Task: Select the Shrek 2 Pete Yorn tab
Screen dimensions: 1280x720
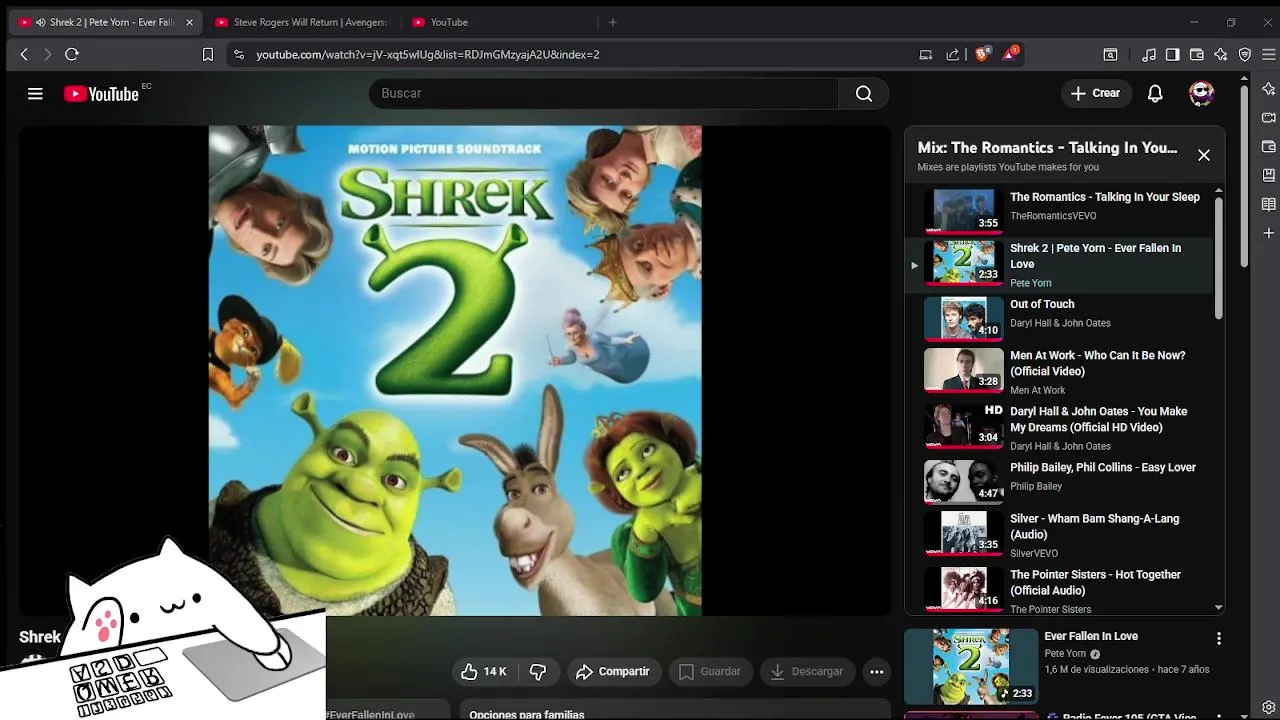Action: pos(105,22)
